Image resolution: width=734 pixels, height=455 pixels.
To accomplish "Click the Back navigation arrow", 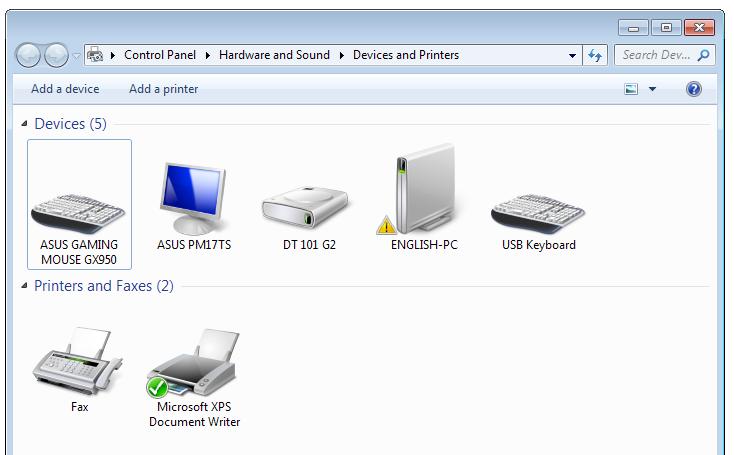I will click(28, 55).
